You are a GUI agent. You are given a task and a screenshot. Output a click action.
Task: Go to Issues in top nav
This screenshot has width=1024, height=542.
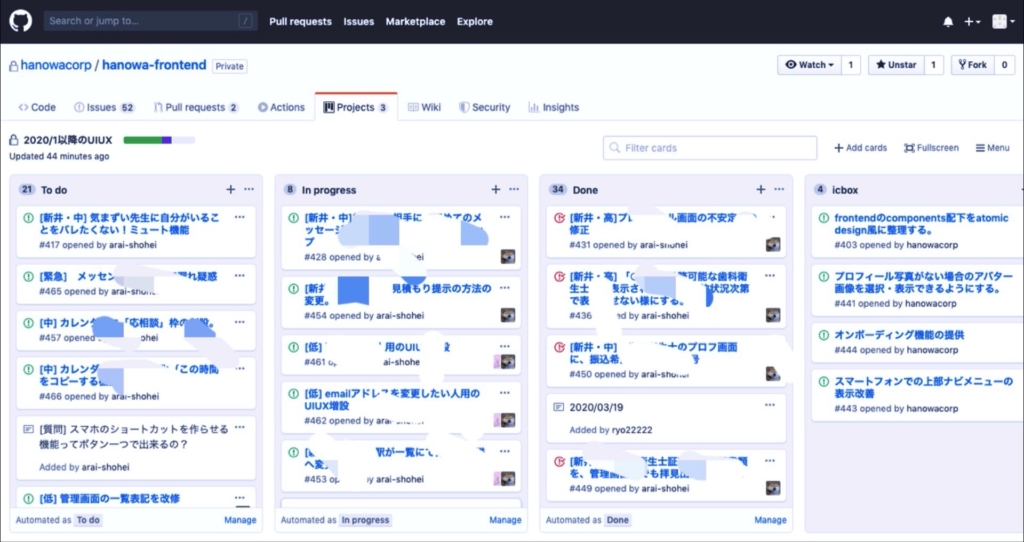pyautogui.click(x=359, y=22)
